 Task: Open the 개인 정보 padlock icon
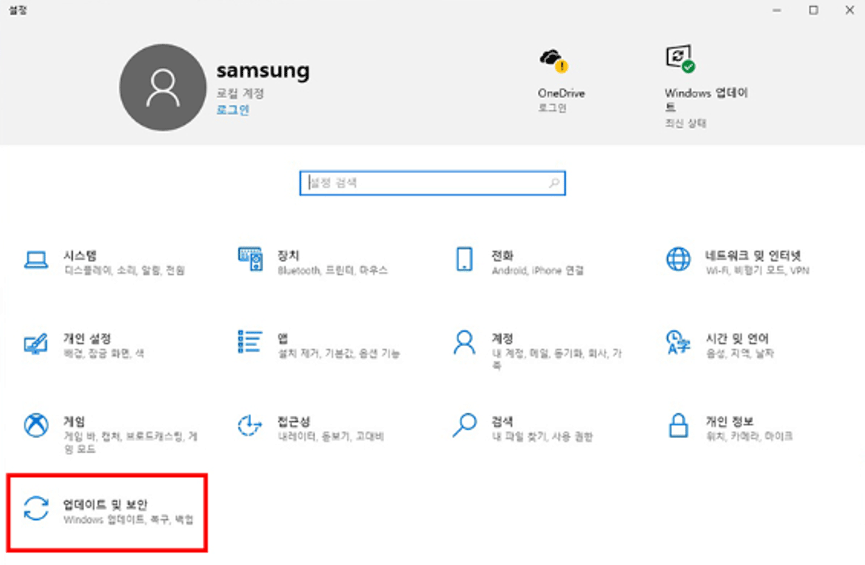(679, 425)
